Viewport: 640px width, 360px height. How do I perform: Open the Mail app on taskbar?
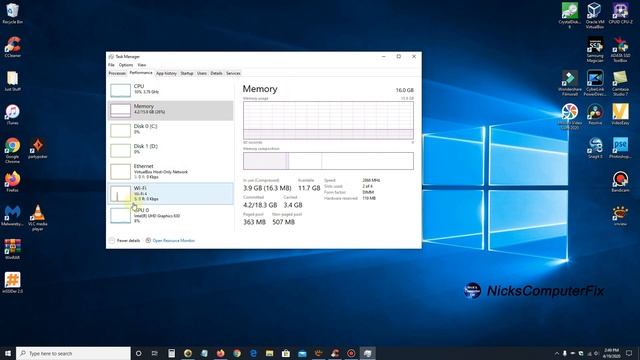point(302,353)
